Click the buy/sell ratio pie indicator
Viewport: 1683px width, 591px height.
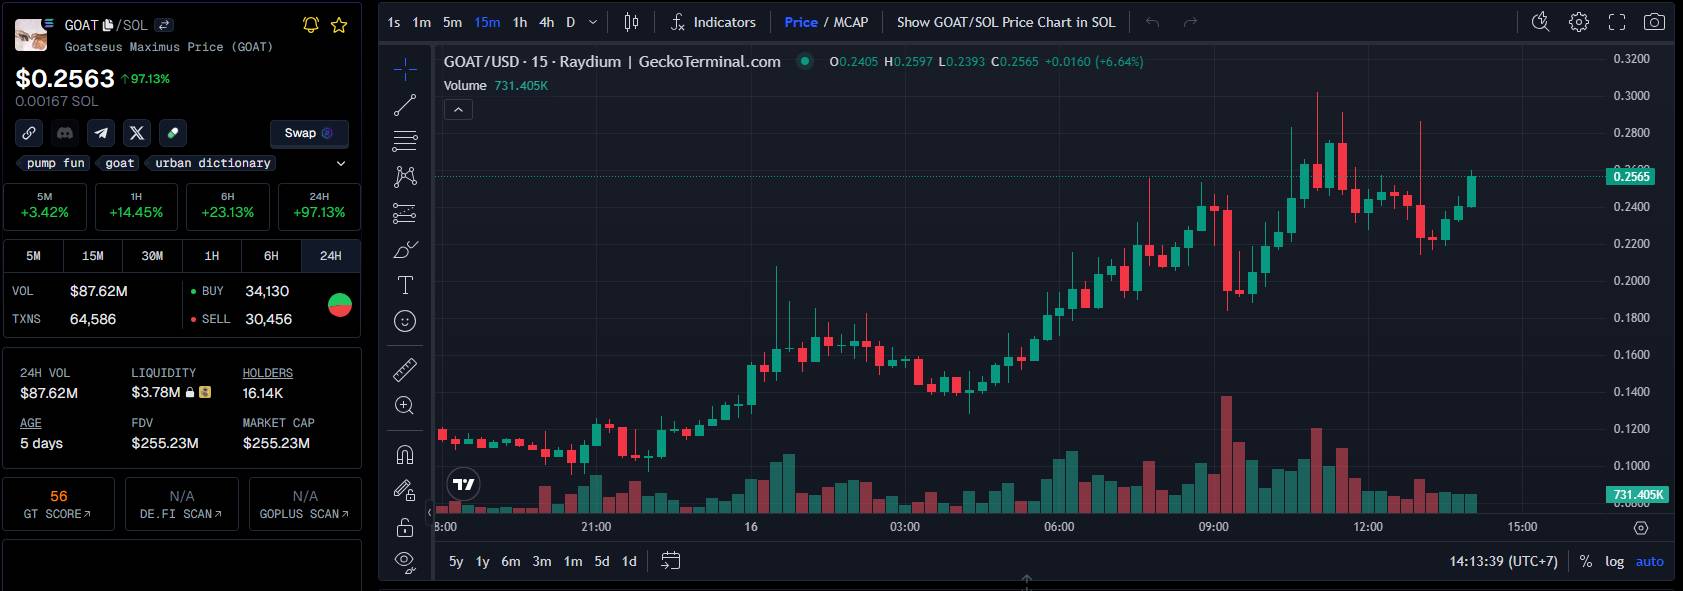tap(340, 305)
